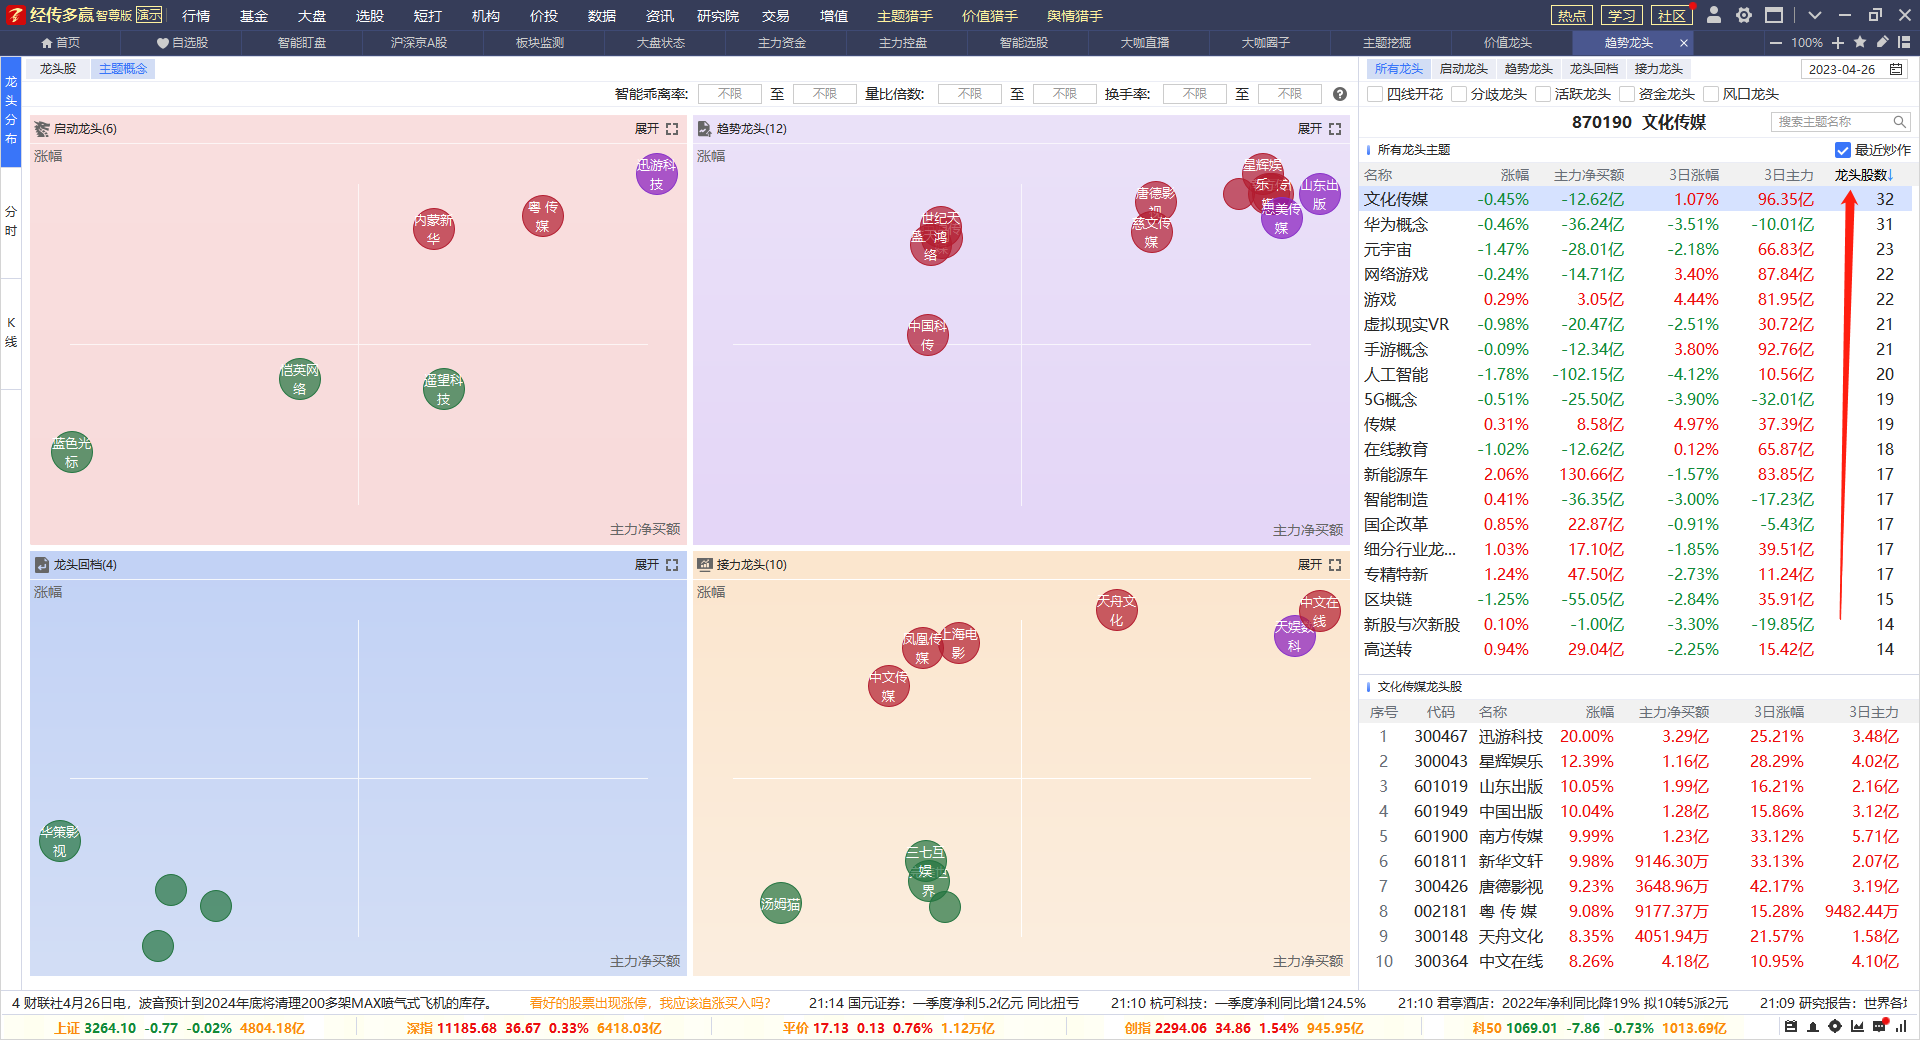Open the user account icon
This screenshot has height=1040, width=1920.
pyautogui.click(x=1714, y=15)
